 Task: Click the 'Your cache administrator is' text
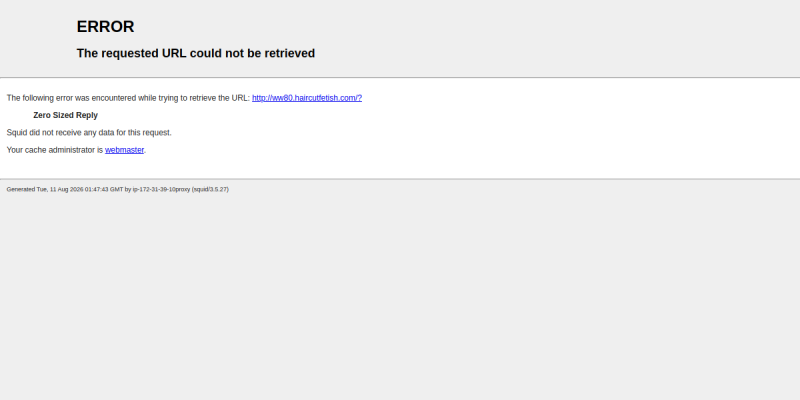(x=55, y=150)
